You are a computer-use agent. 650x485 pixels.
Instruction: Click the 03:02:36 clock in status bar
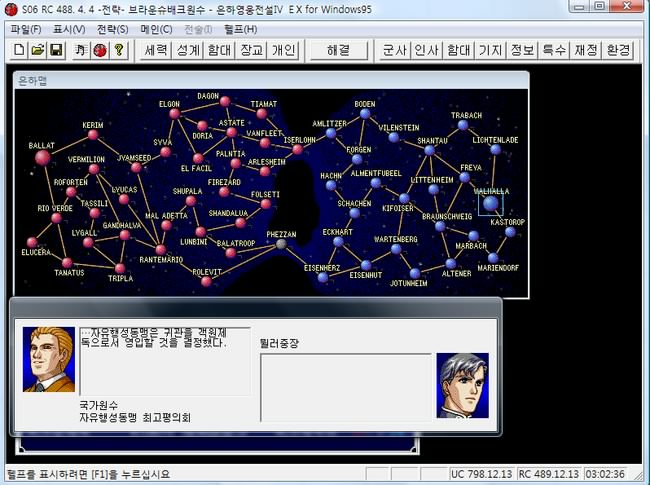(605, 474)
